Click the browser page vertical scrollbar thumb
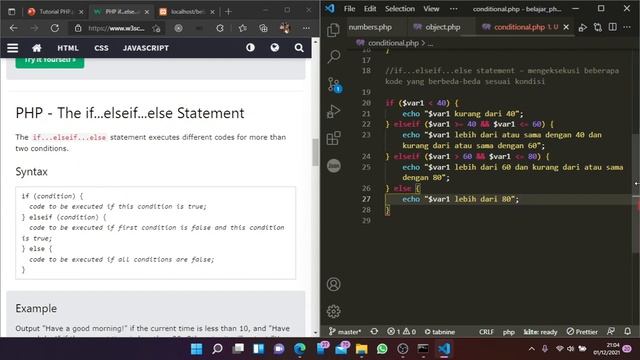640x360 pixels. tap(315, 152)
